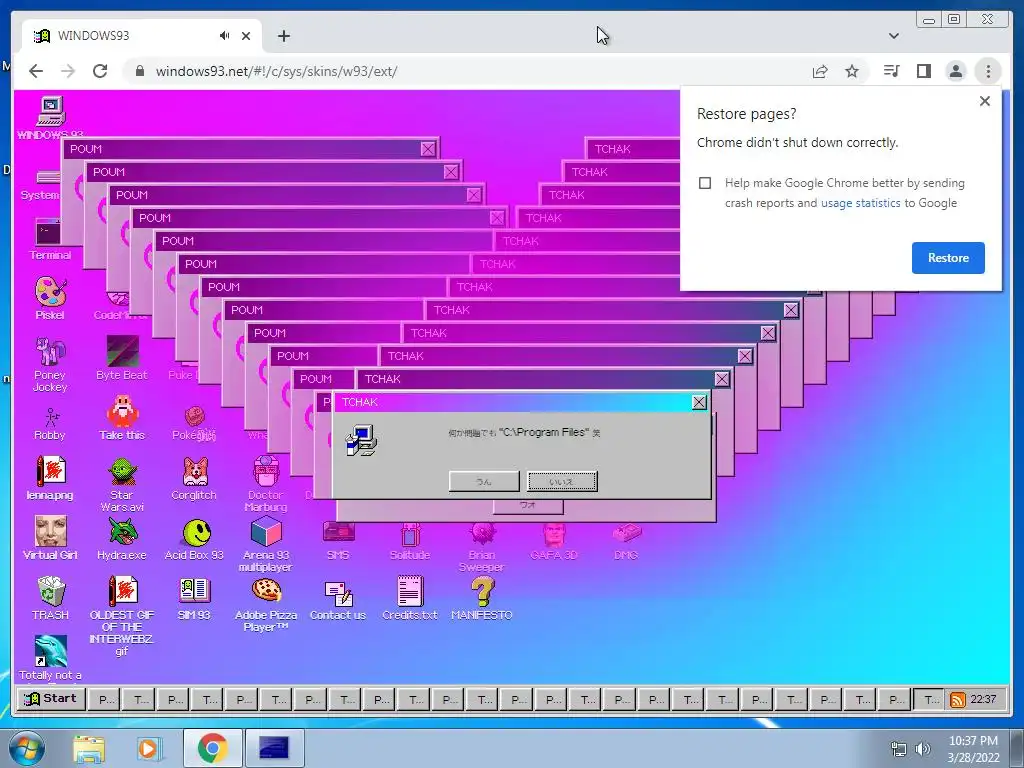Image resolution: width=1024 pixels, height=768 pixels.
Task: Open Credits.txt notepad icon
Action: [409, 598]
